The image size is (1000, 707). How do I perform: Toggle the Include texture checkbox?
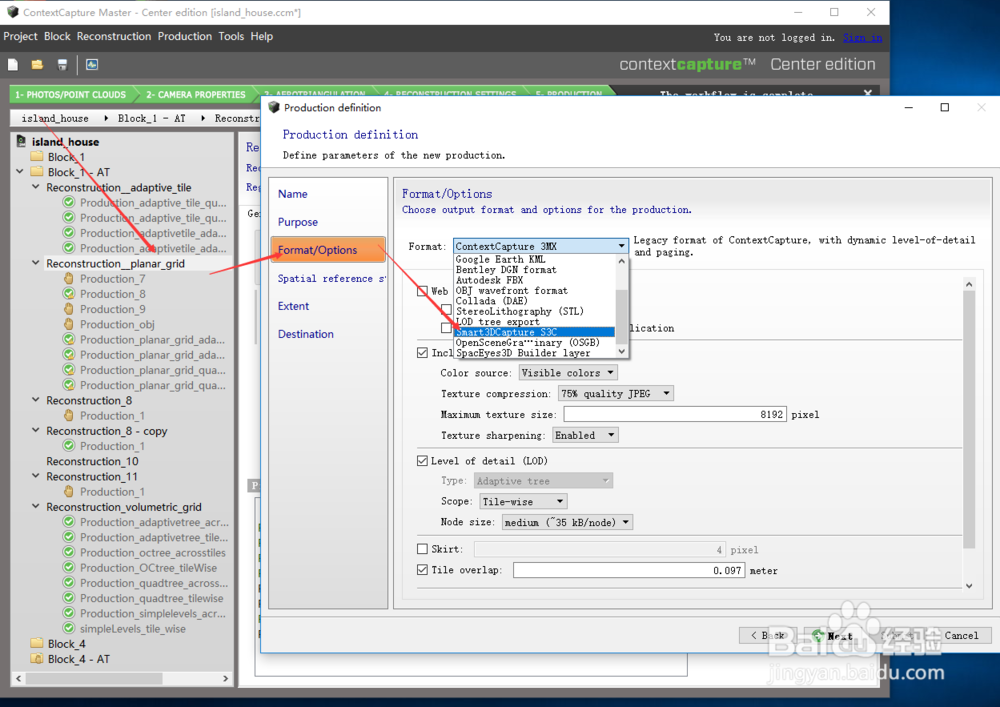(422, 353)
